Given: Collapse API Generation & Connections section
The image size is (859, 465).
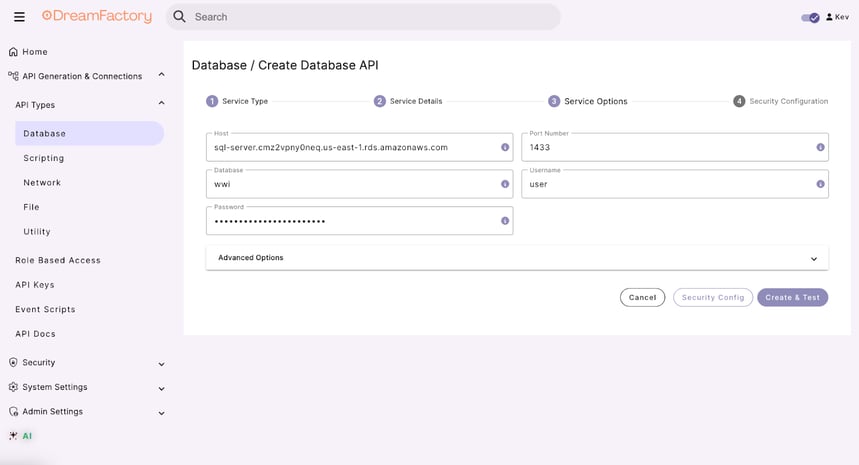Looking at the screenshot, I should click(162, 74).
